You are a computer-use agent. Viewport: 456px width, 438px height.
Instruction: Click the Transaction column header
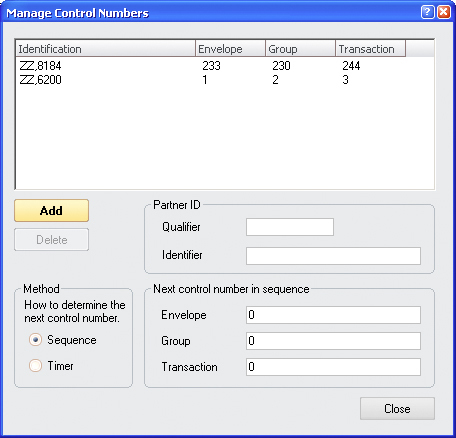coord(370,49)
